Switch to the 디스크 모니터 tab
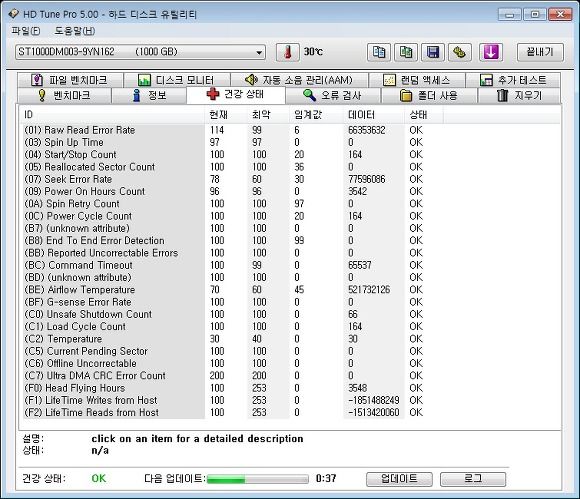This screenshot has height=499, width=580. coord(176,80)
